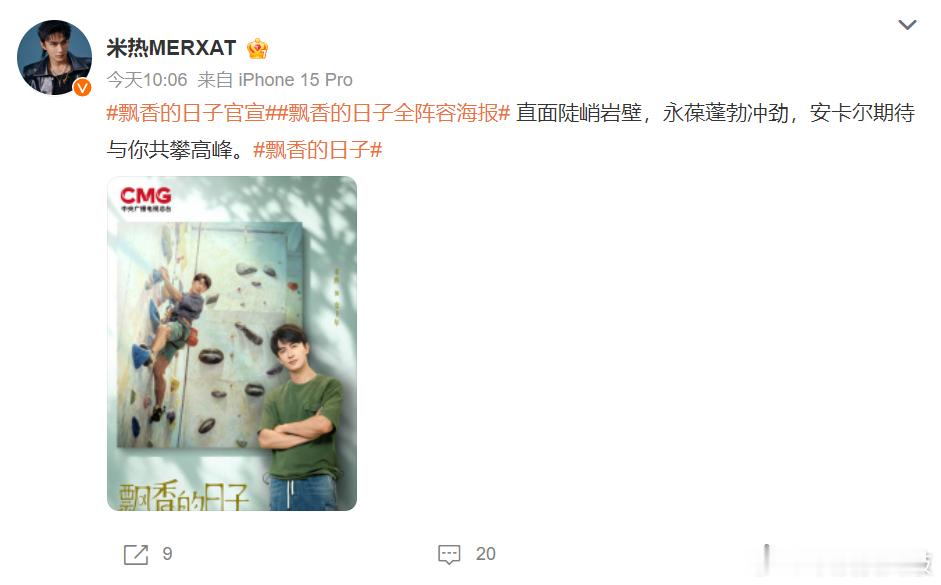The width and height of the screenshot is (941, 585).
Task: Open the 米热MERXAT username link
Action: coord(172,48)
